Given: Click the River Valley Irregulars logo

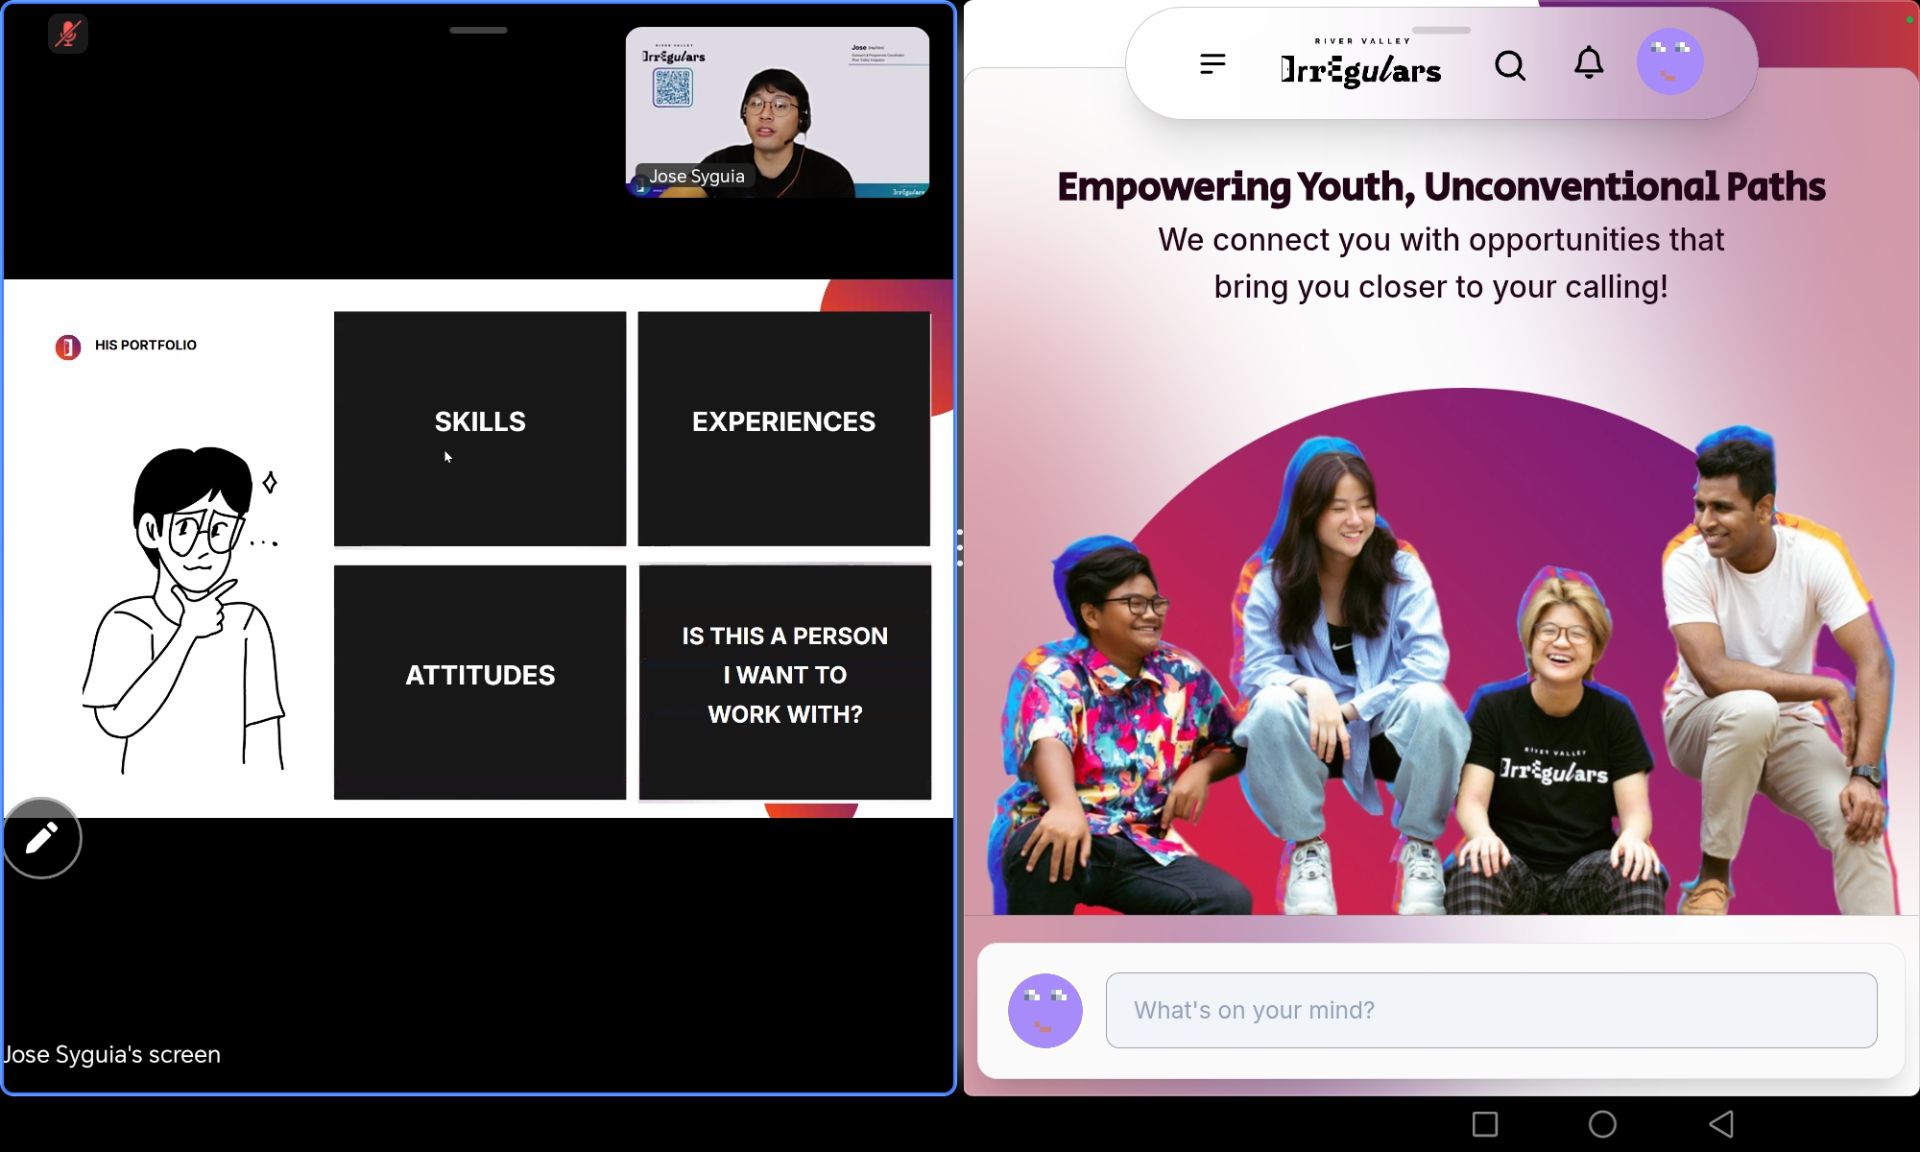Looking at the screenshot, I should 1361,63.
